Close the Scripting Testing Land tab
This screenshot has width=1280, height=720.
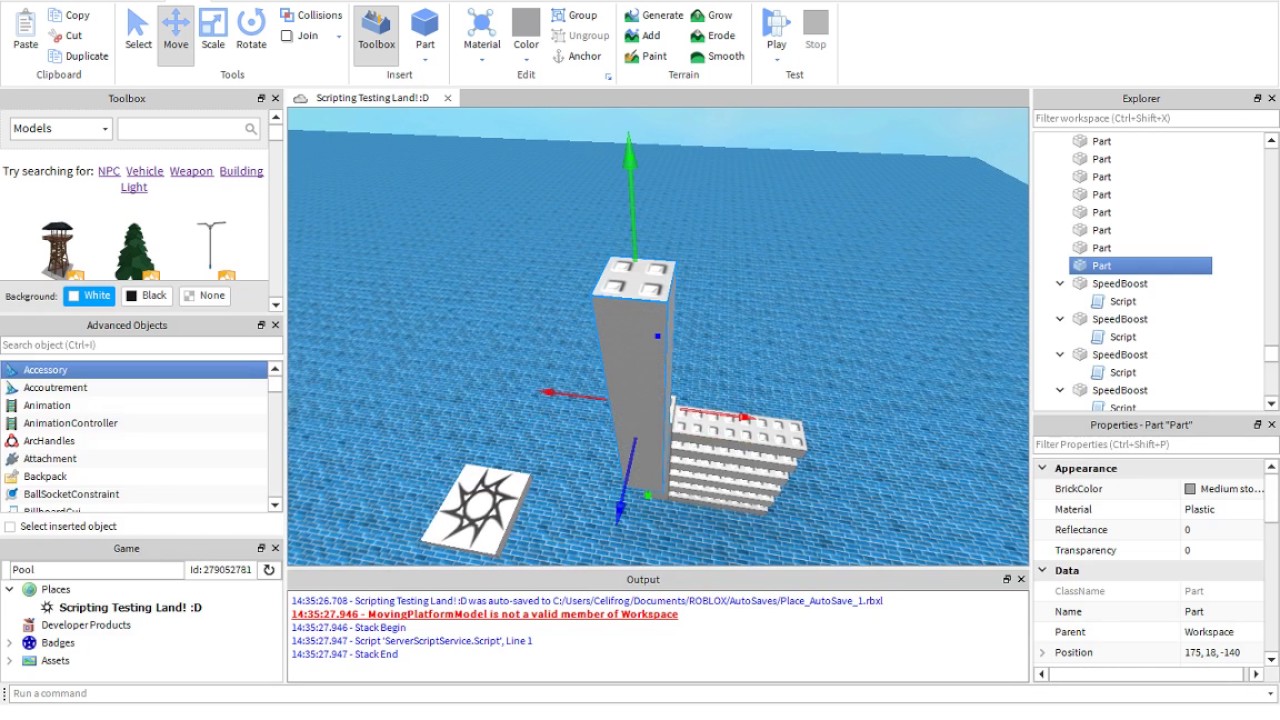tap(448, 98)
